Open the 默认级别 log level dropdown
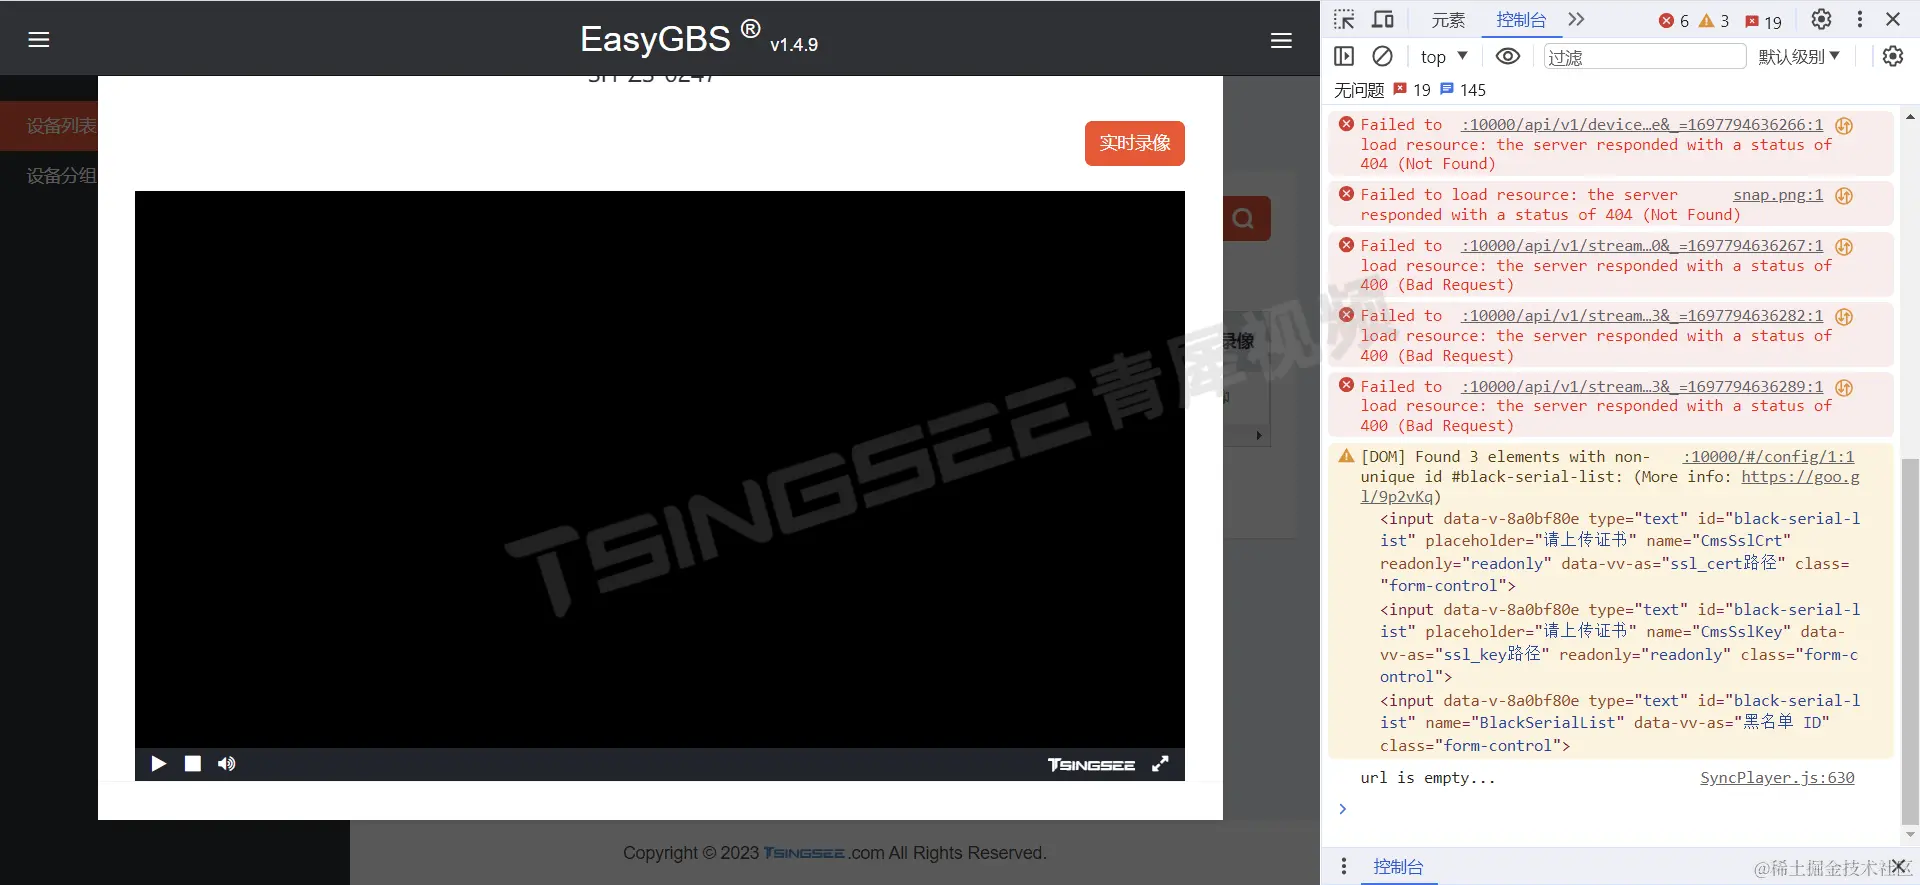Viewport: 1920px width, 885px height. (x=1799, y=57)
